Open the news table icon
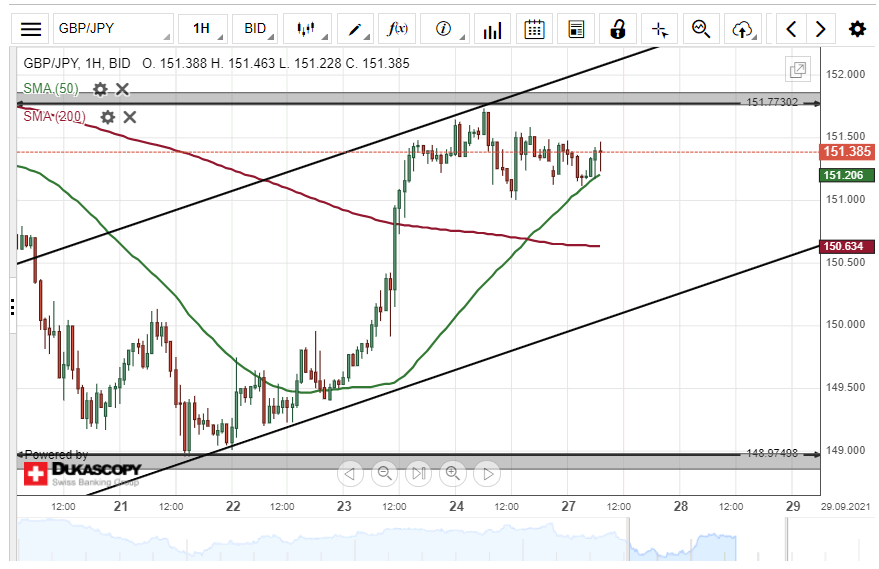 point(576,29)
